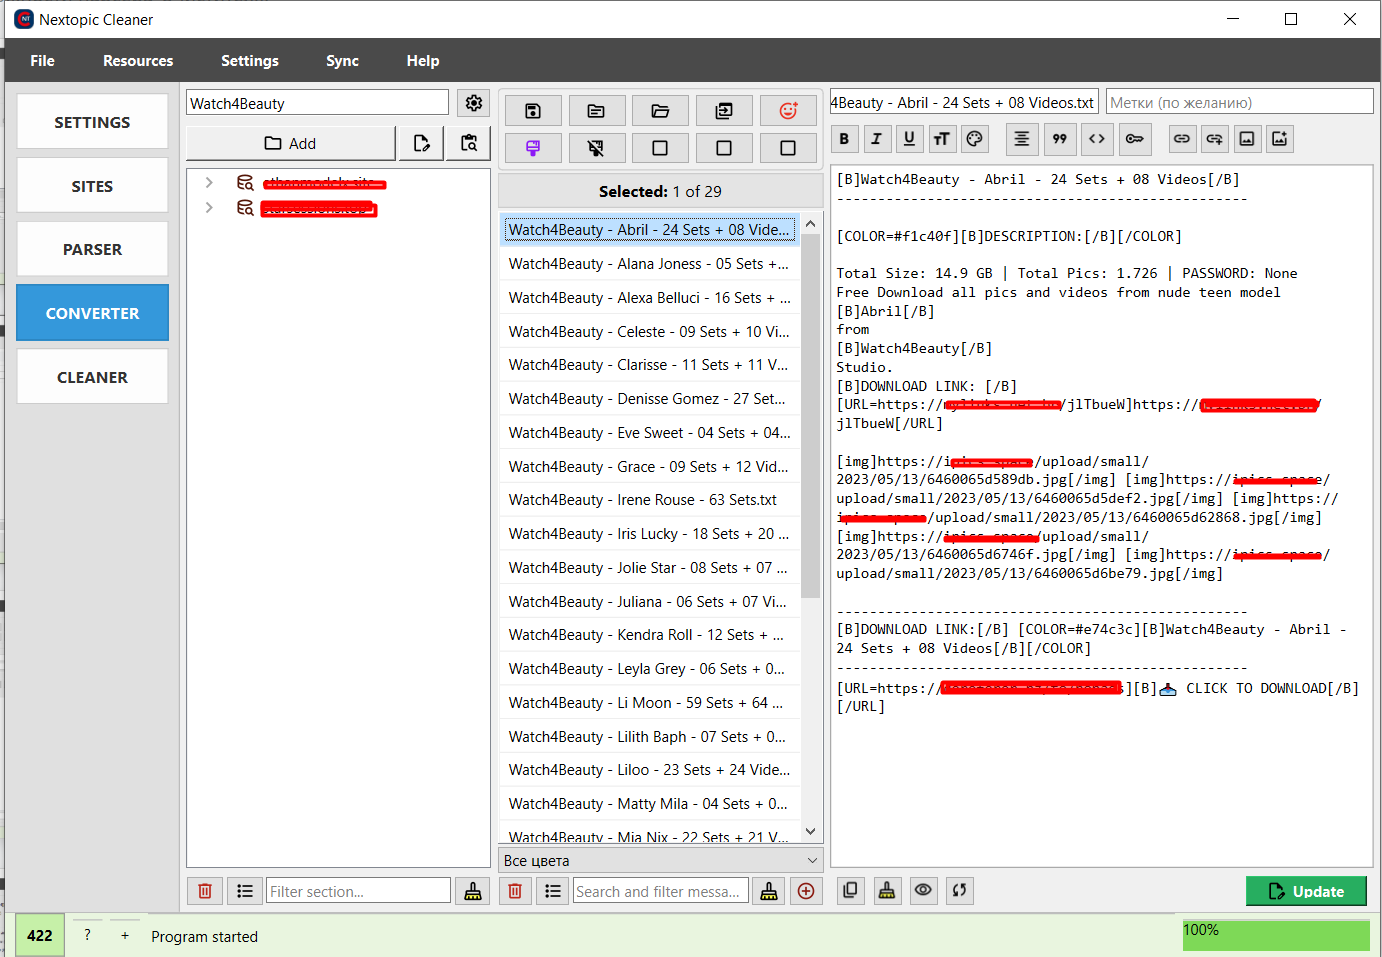This screenshot has width=1382, height=957.
Task: Click the red smiley face icon
Action: (788, 111)
